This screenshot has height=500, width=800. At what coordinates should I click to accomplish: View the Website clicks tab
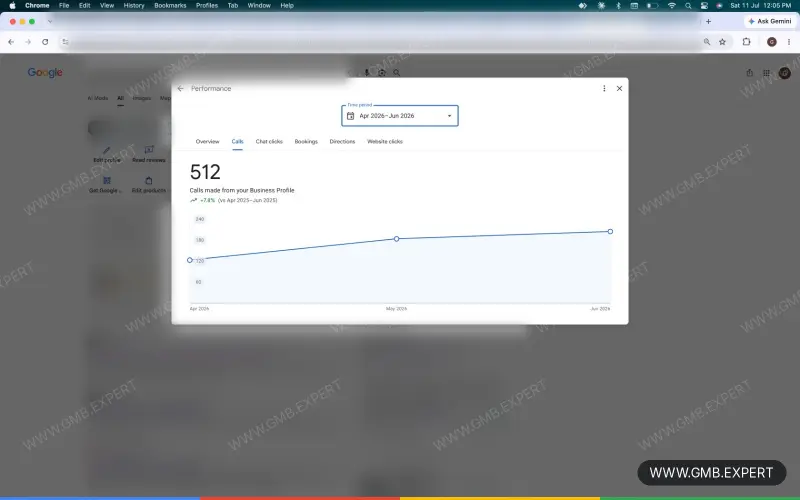tap(385, 141)
